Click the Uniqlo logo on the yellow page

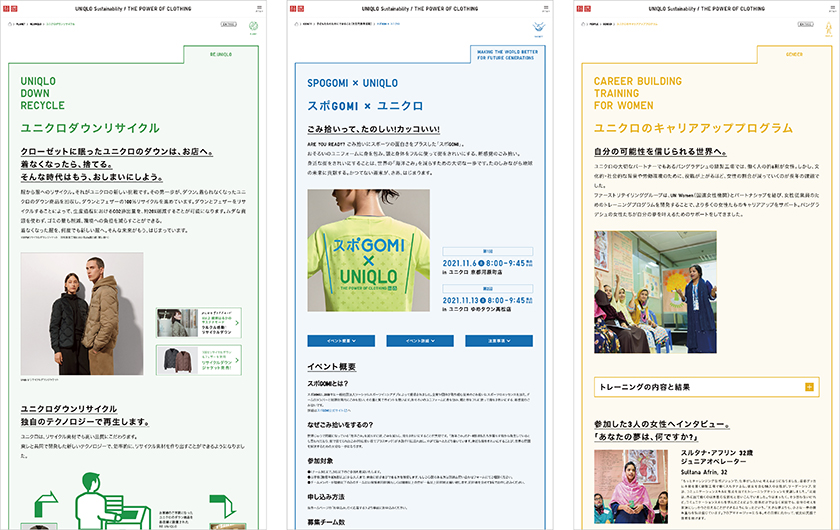[x=584, y=8]
